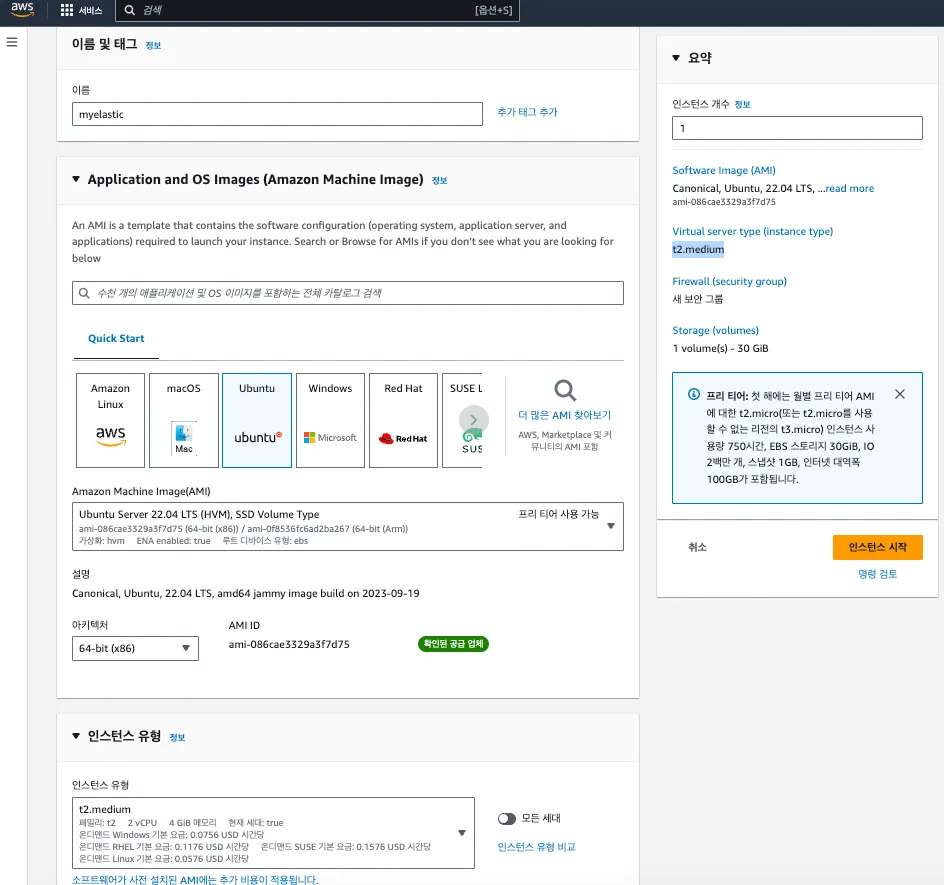Click the preinstalled AMI extra cost notice link

195,880
